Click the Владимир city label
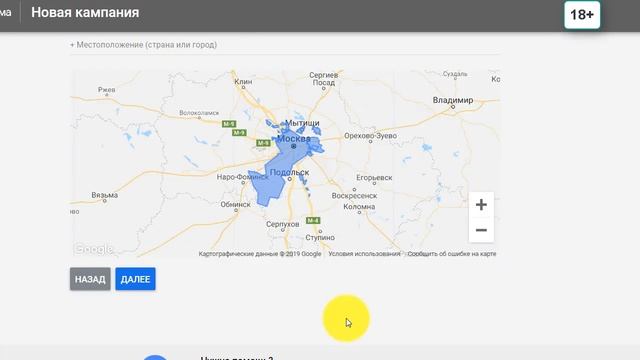This screenshot has width=640, height=360. coord(453,100)
